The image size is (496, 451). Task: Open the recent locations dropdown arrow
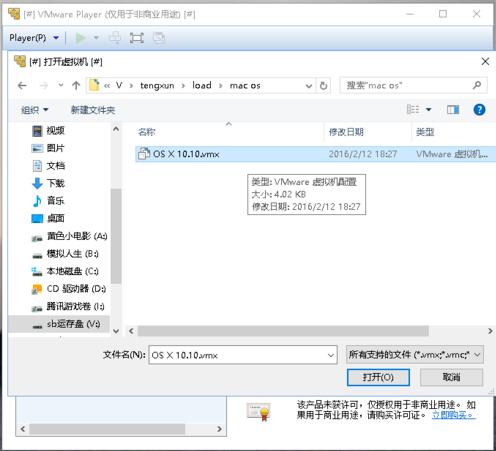pos(61,85)
